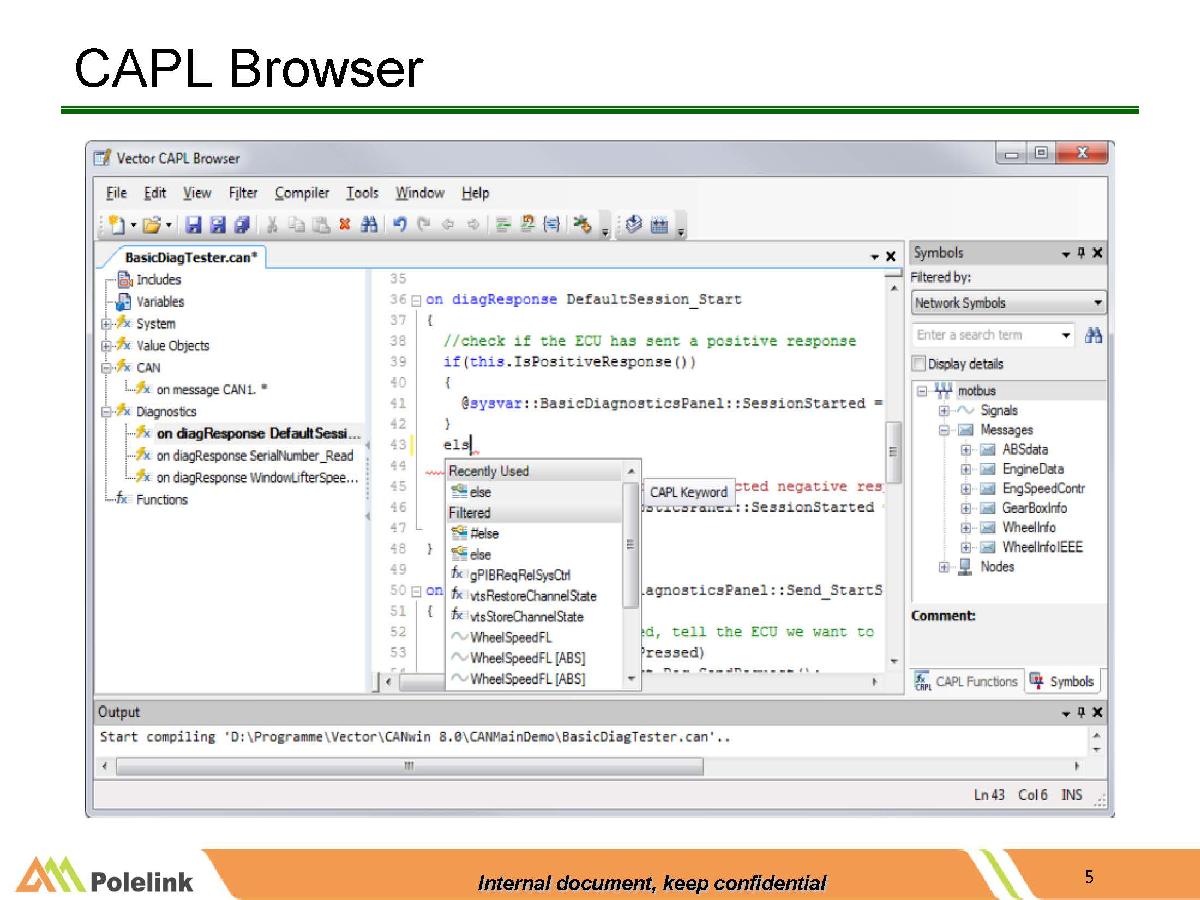The width and height of the screenshot is (1200, 900).
Task: Click the Cut scissors icon
Action: tap(271, 225)
